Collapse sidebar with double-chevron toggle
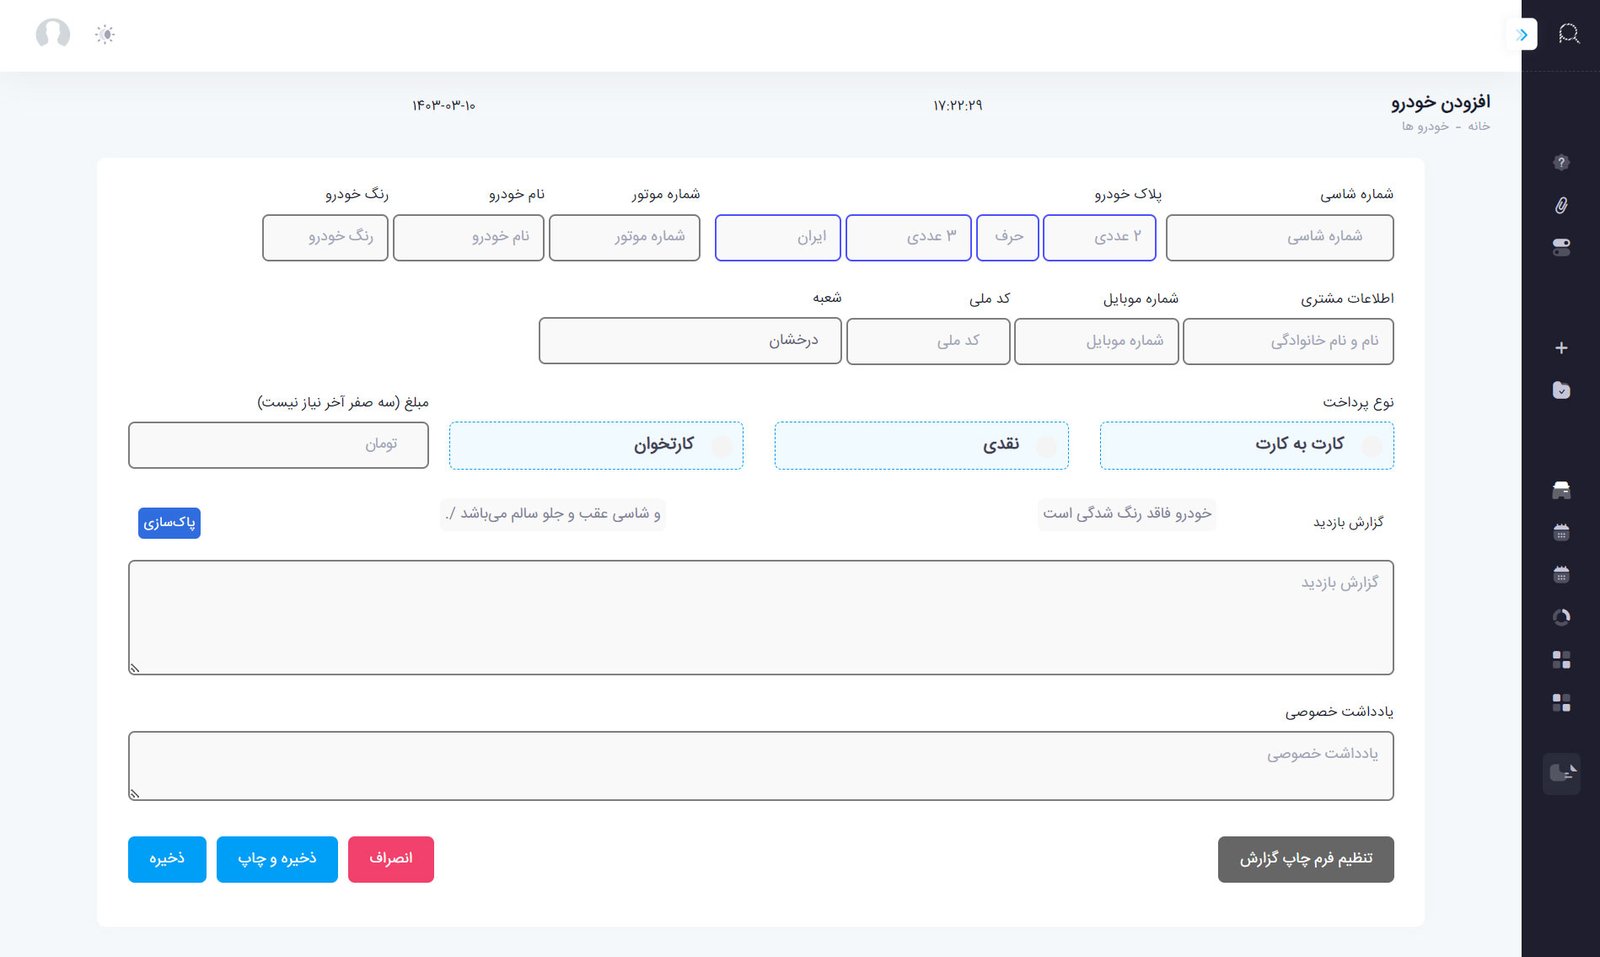 click(1521, 34)
